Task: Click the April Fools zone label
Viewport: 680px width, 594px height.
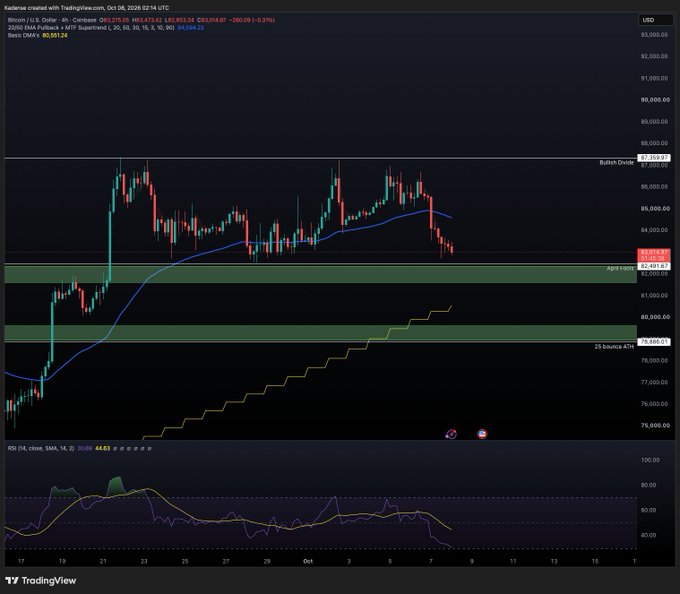Action: [620, 268]
